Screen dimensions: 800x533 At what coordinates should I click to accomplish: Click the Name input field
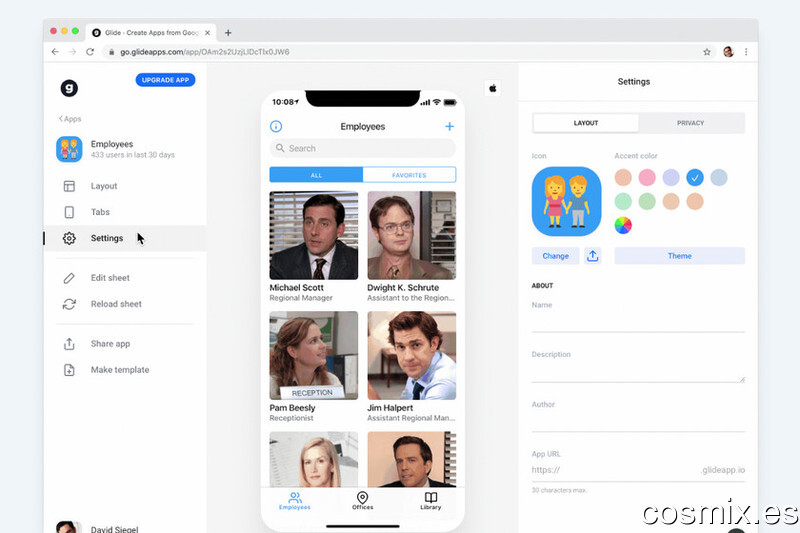638,322
